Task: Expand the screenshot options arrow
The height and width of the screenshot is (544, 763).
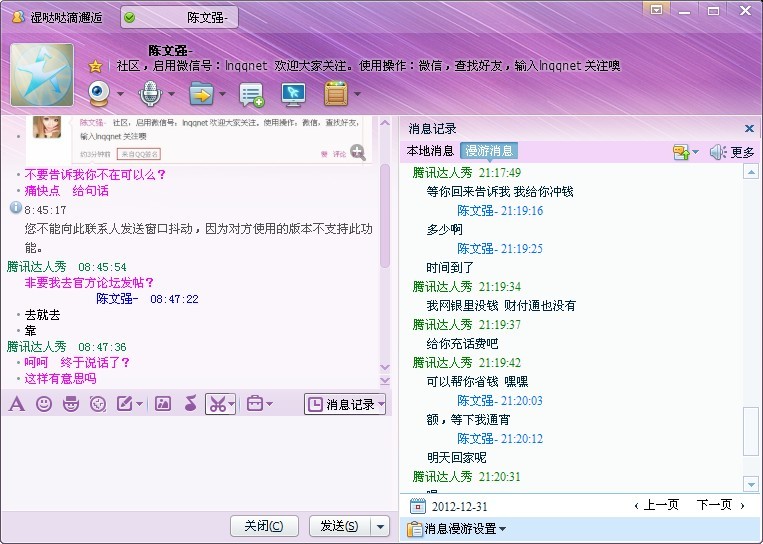Action: [232, 404]
